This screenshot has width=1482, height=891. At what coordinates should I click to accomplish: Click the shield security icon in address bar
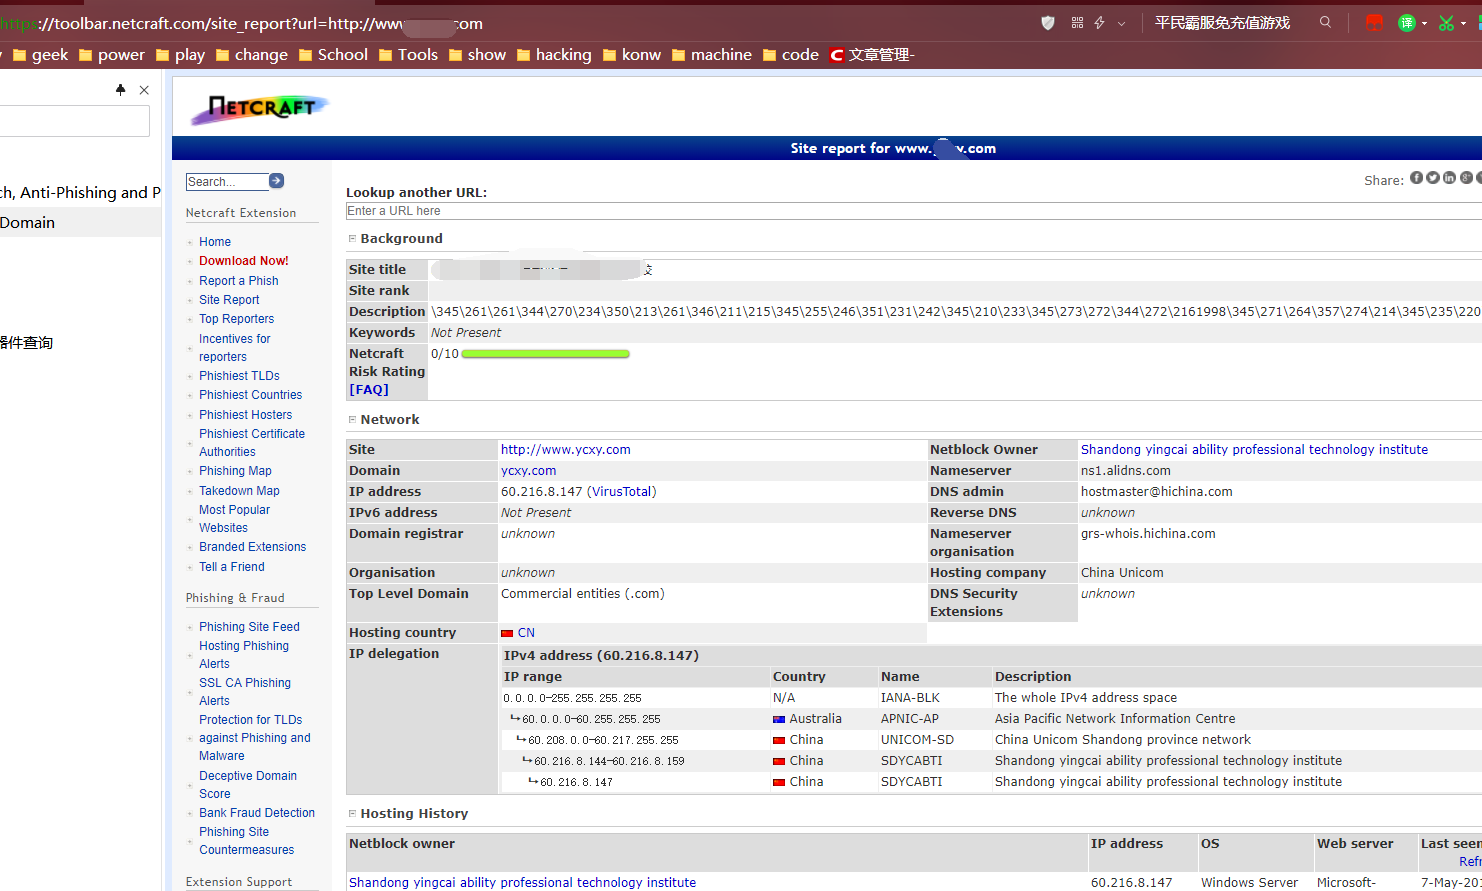tap(1048, 23)
